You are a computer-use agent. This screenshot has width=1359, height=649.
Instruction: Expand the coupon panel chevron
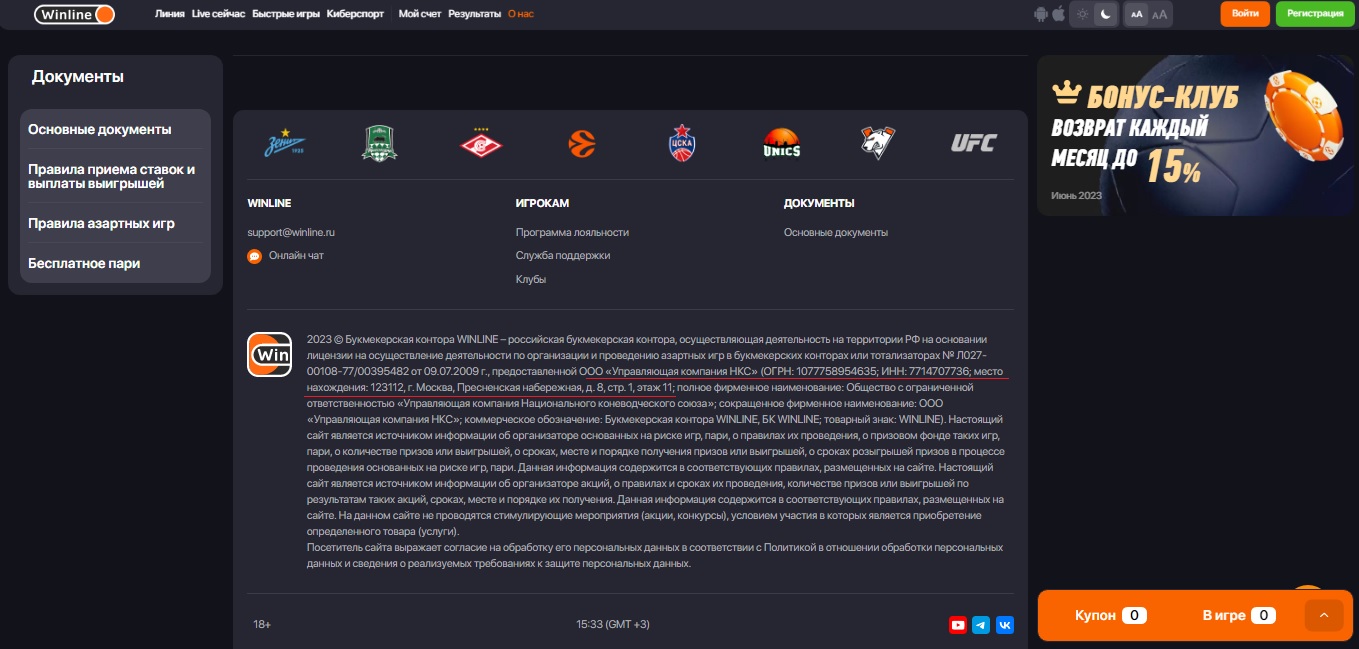(1324, 615)
